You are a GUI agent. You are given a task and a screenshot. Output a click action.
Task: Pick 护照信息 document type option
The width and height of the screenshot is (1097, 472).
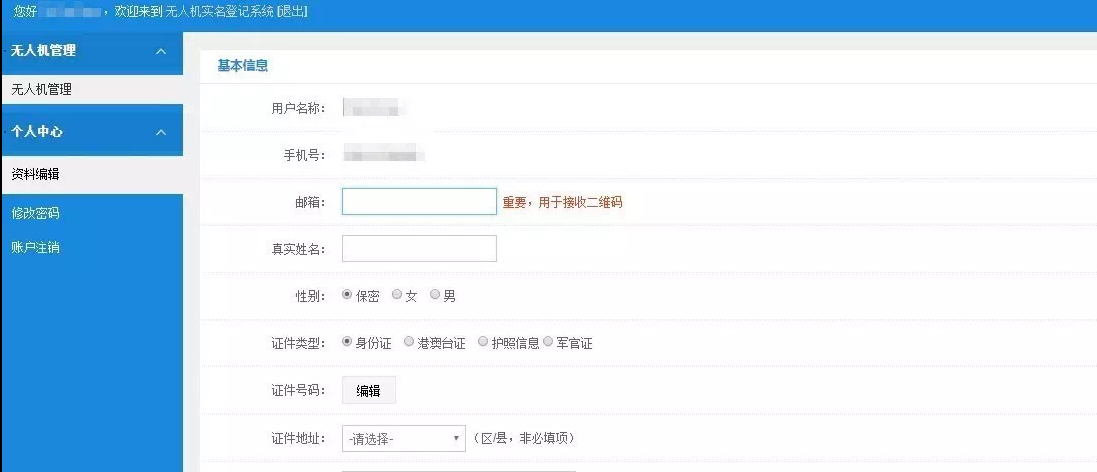[483, 342]
